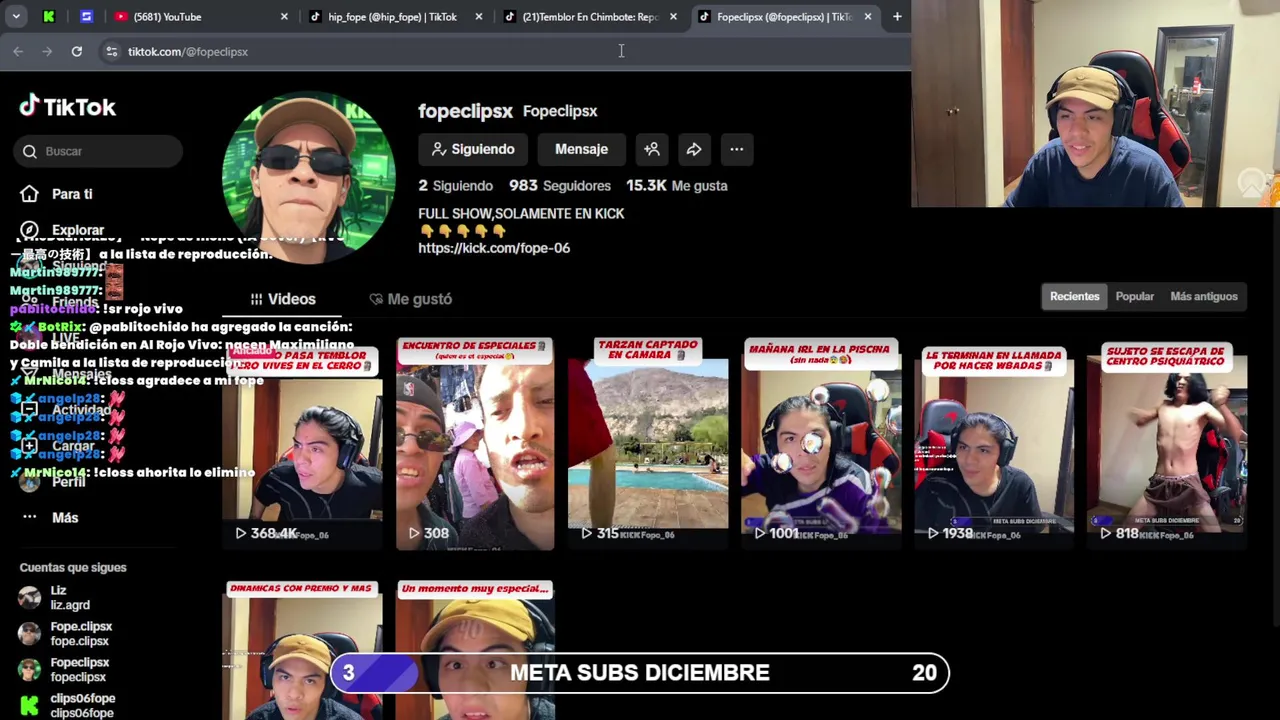Open the TikTok logo home link
The image size is (1280, 720).
67,106
